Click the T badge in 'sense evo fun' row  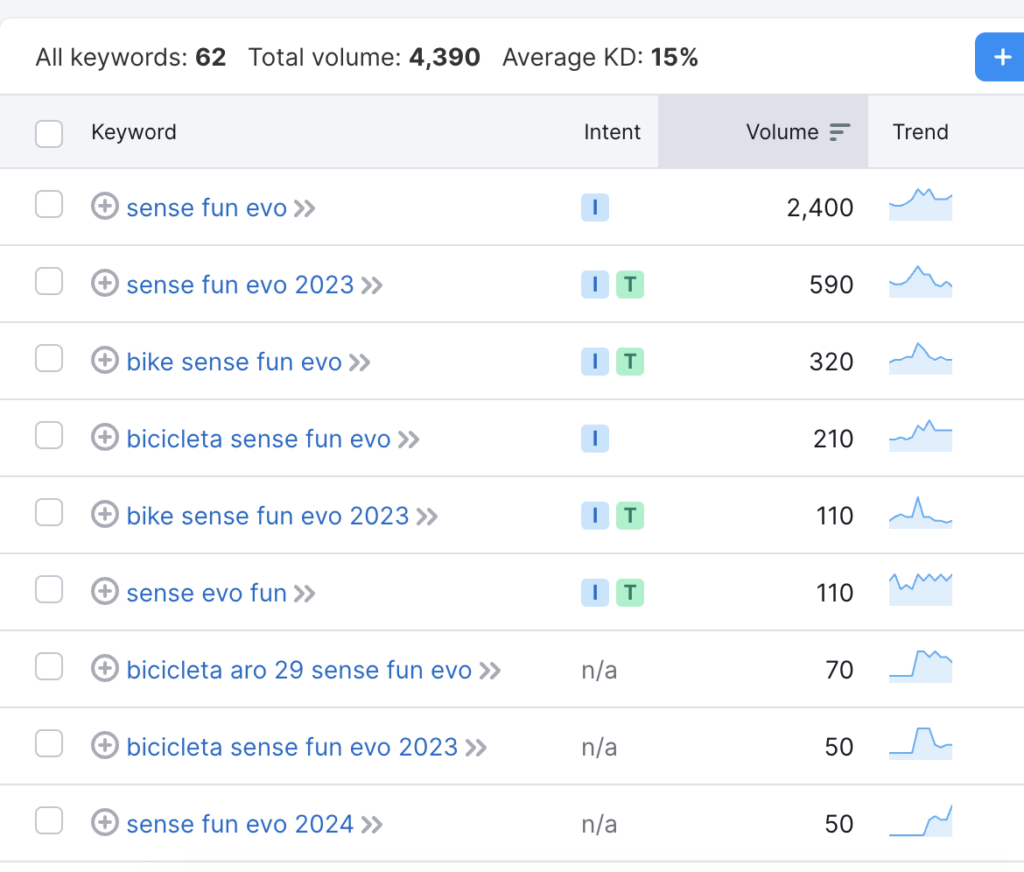click(630, 593)
